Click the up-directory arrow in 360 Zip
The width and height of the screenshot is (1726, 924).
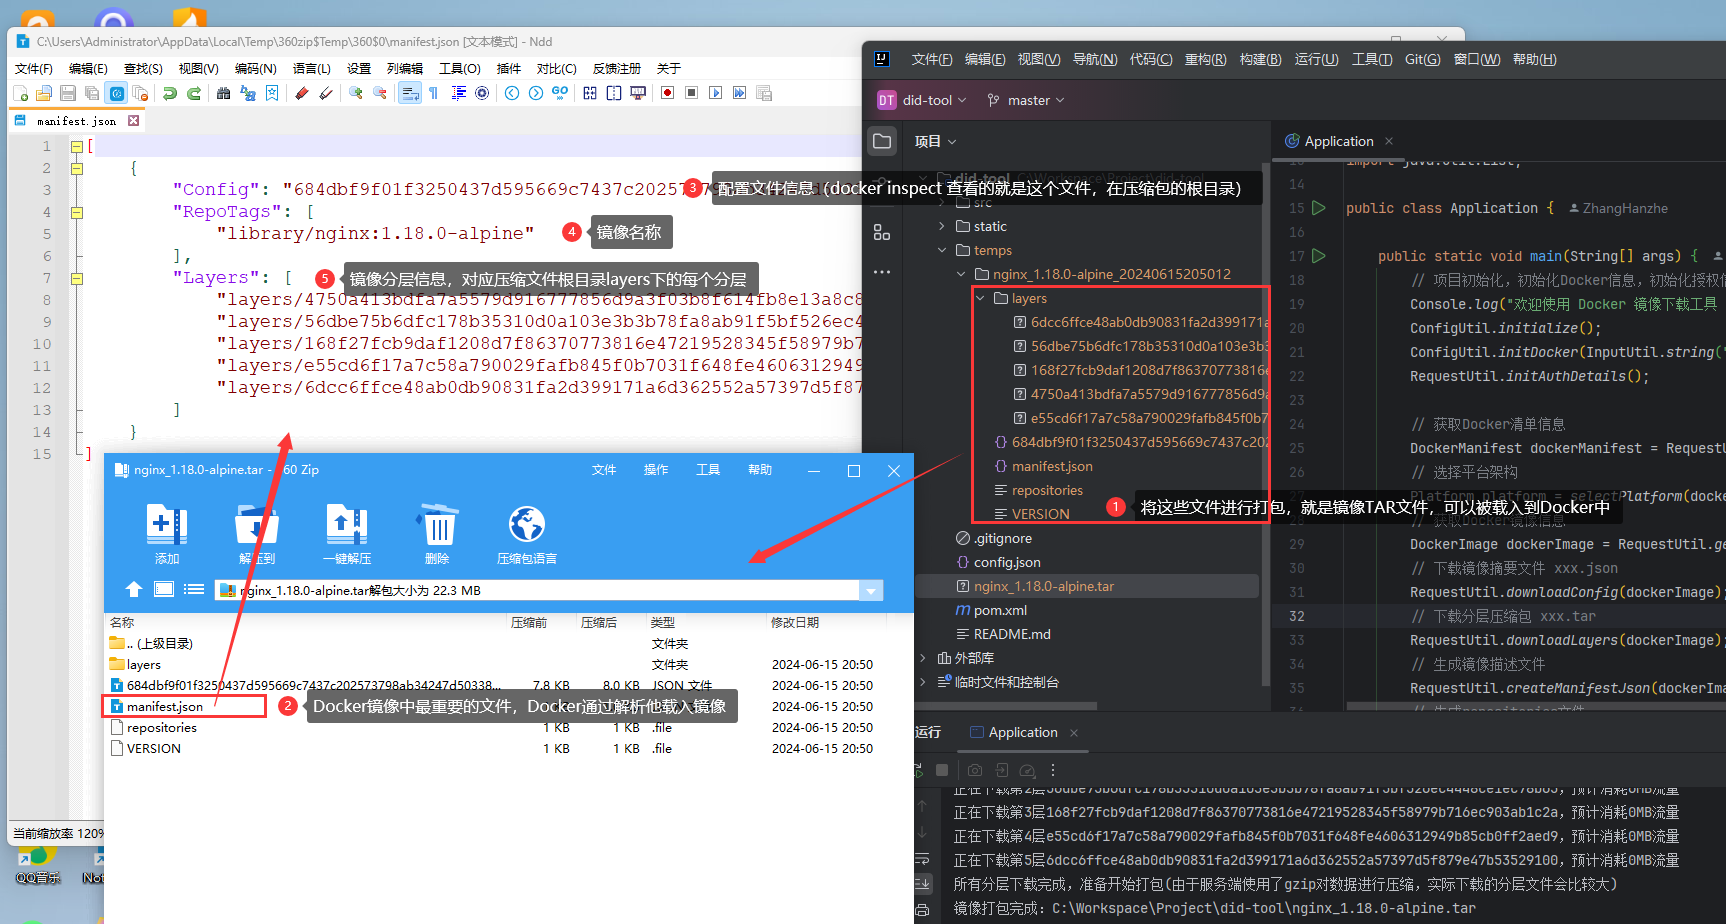pyautogui.click(x=134, y=590)
